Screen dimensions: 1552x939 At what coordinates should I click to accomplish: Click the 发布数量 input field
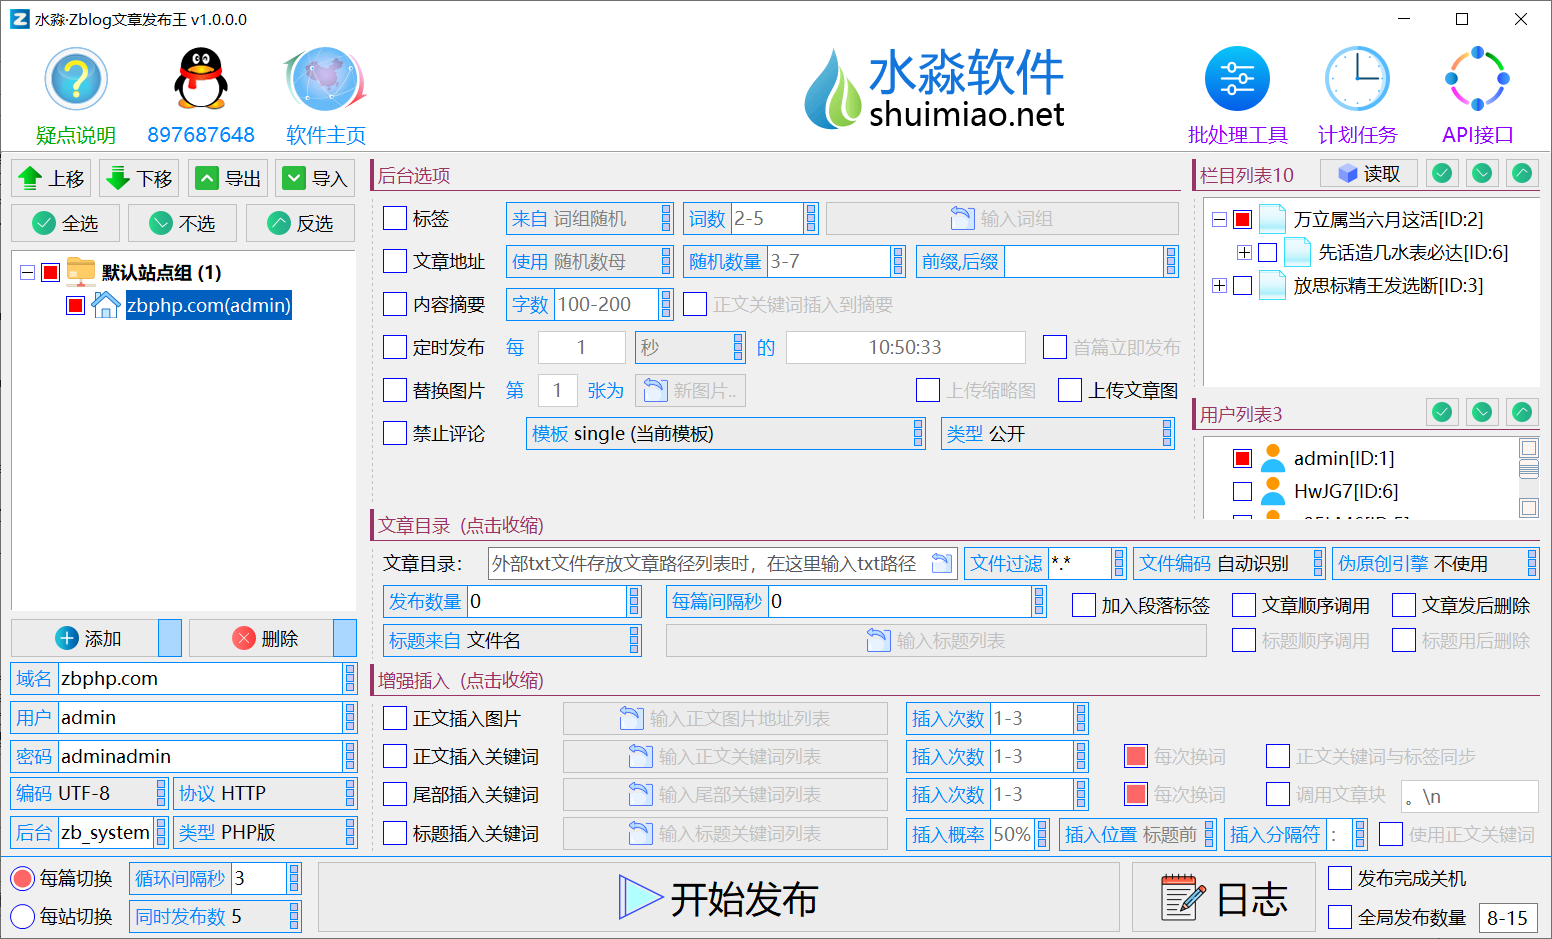pos(547,602)
